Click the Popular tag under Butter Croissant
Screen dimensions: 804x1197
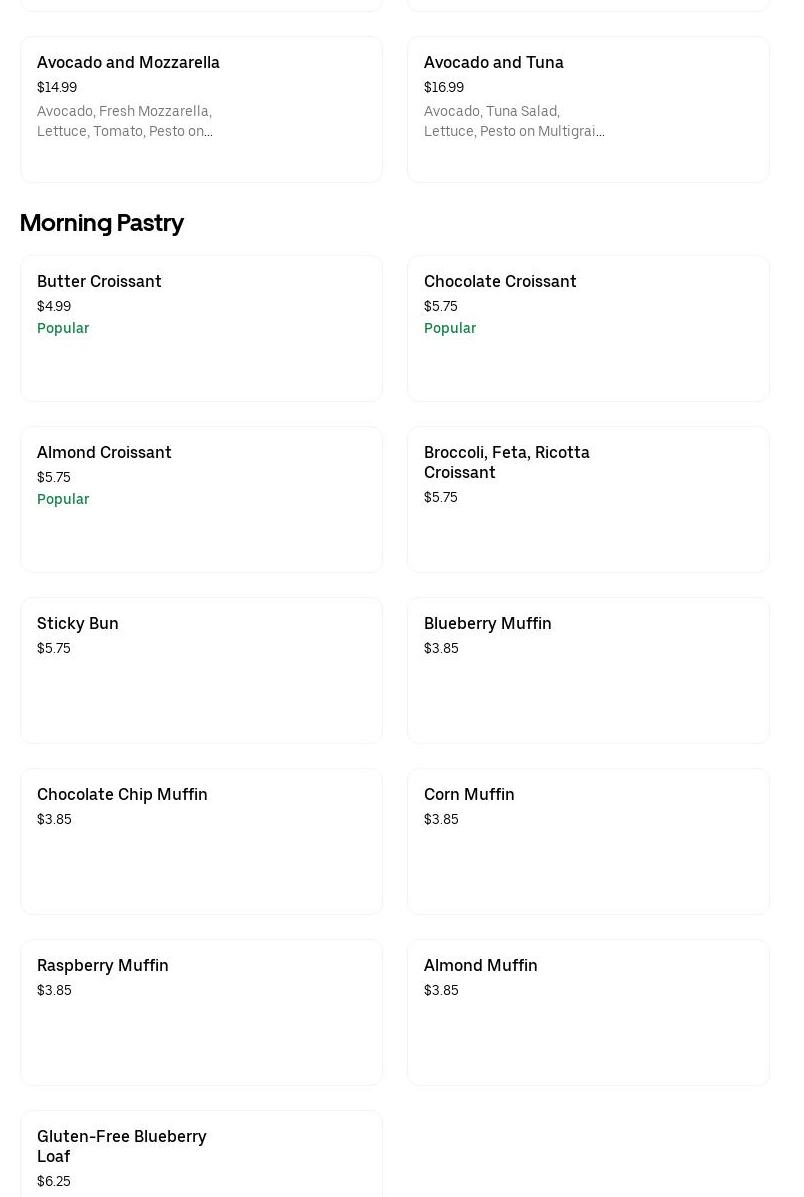(63, 328)
